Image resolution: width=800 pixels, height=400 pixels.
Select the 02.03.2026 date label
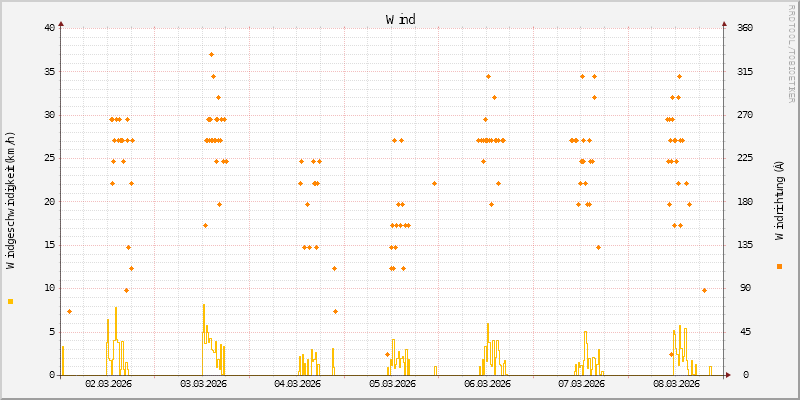(109, 383)
